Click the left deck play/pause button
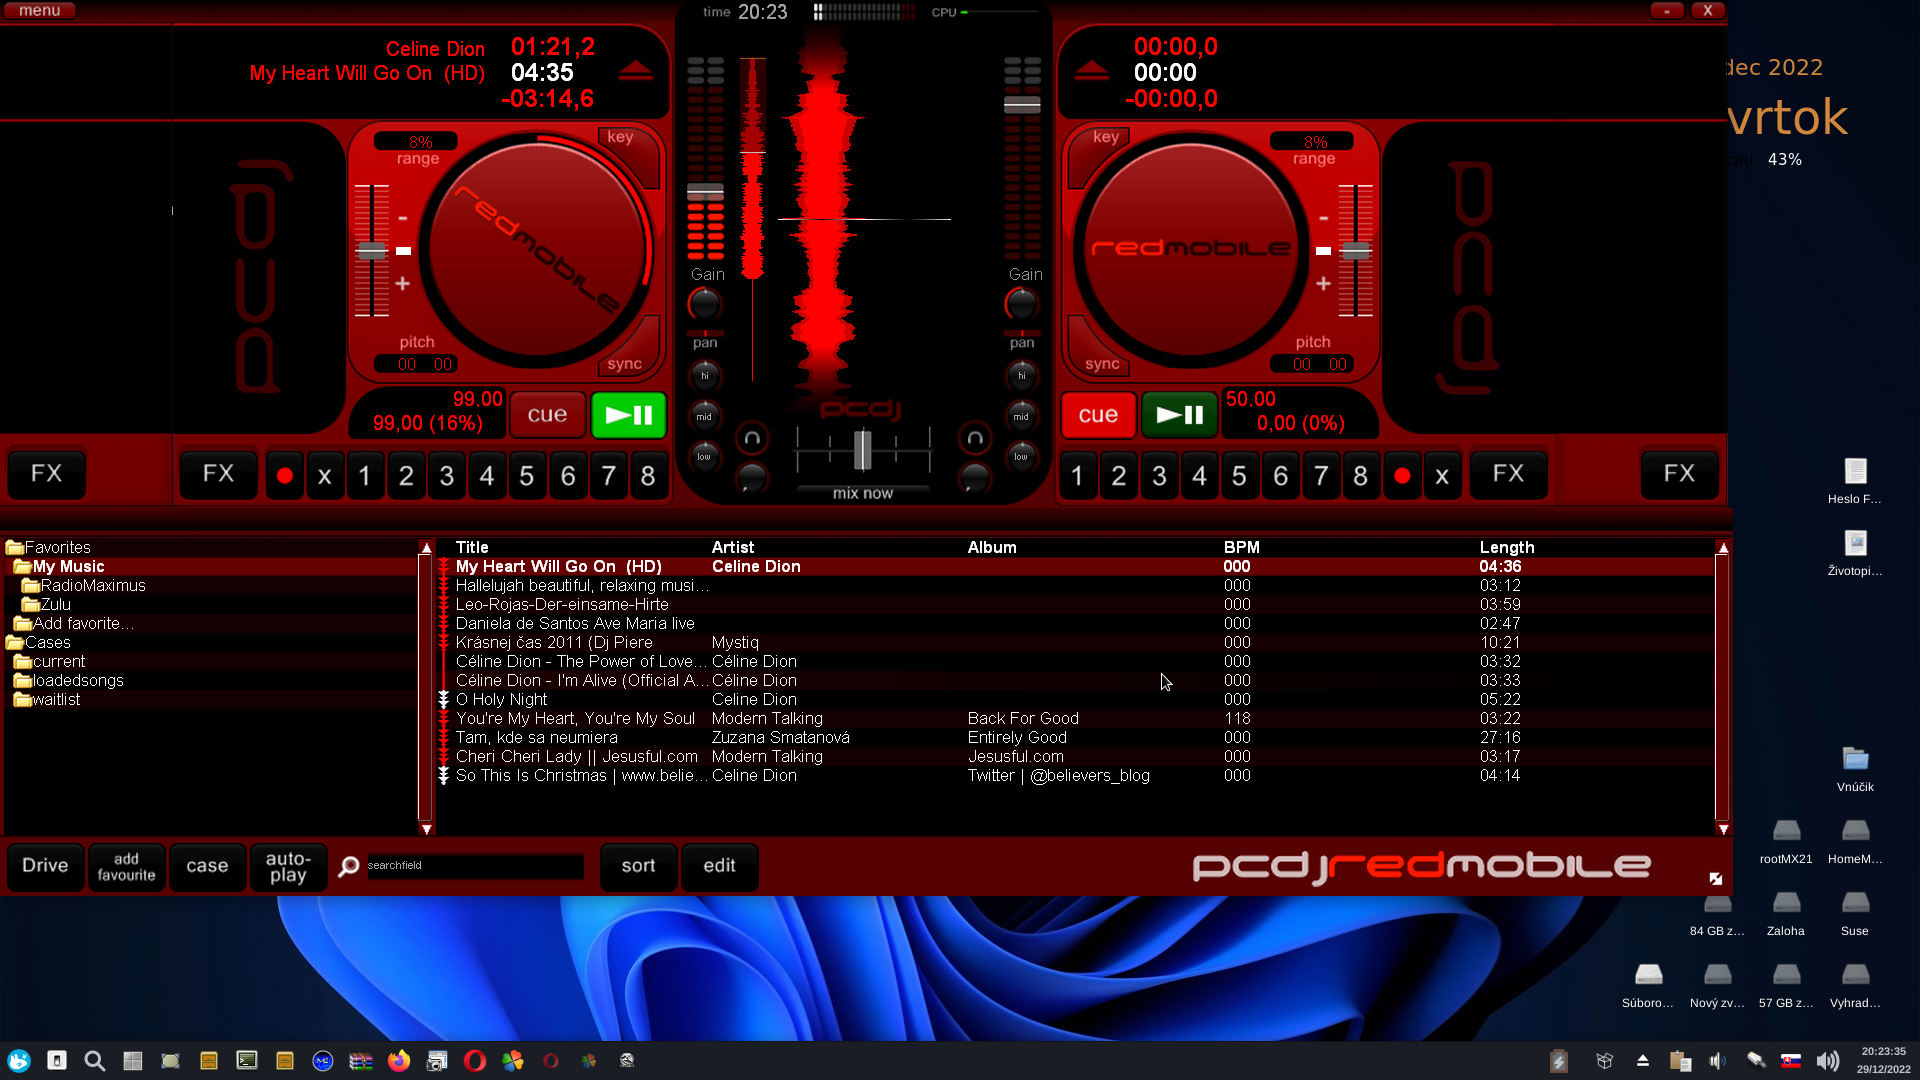The height and width of the screenshot is (1080, 1920). tap(628, 415)
